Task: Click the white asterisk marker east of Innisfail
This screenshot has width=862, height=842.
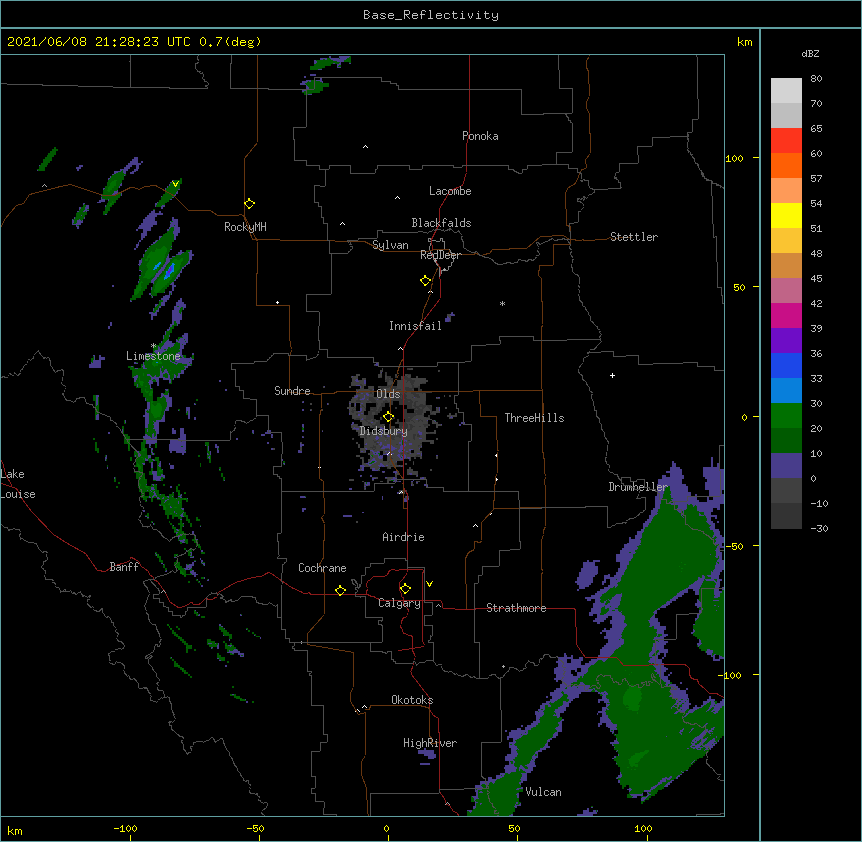Action: tap(502, 303)
